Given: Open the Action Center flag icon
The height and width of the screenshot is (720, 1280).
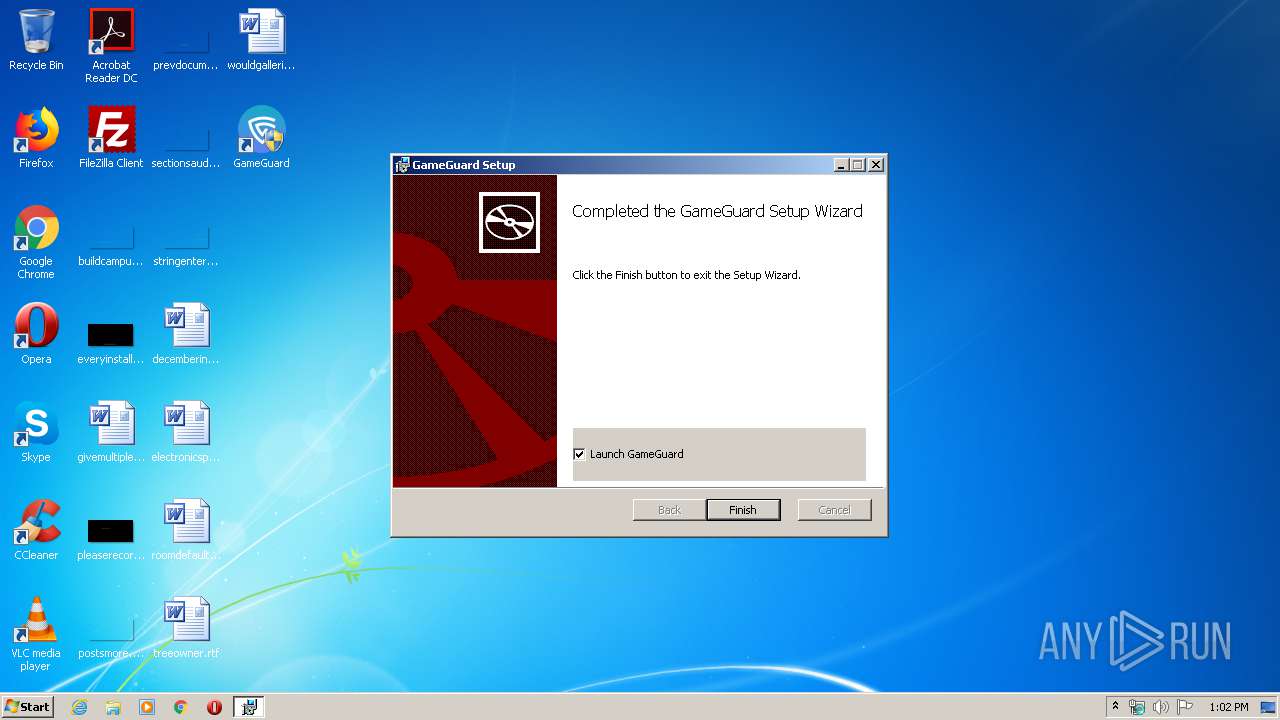Looking at the screenshot, I should click(x=1184, y=707).
